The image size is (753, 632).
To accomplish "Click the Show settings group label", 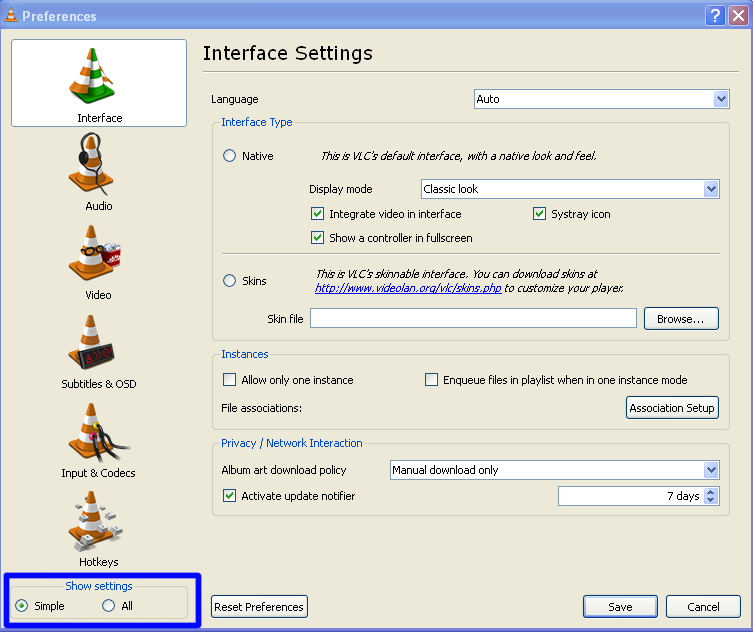I will pyautogui.click(x=98, y=586).
